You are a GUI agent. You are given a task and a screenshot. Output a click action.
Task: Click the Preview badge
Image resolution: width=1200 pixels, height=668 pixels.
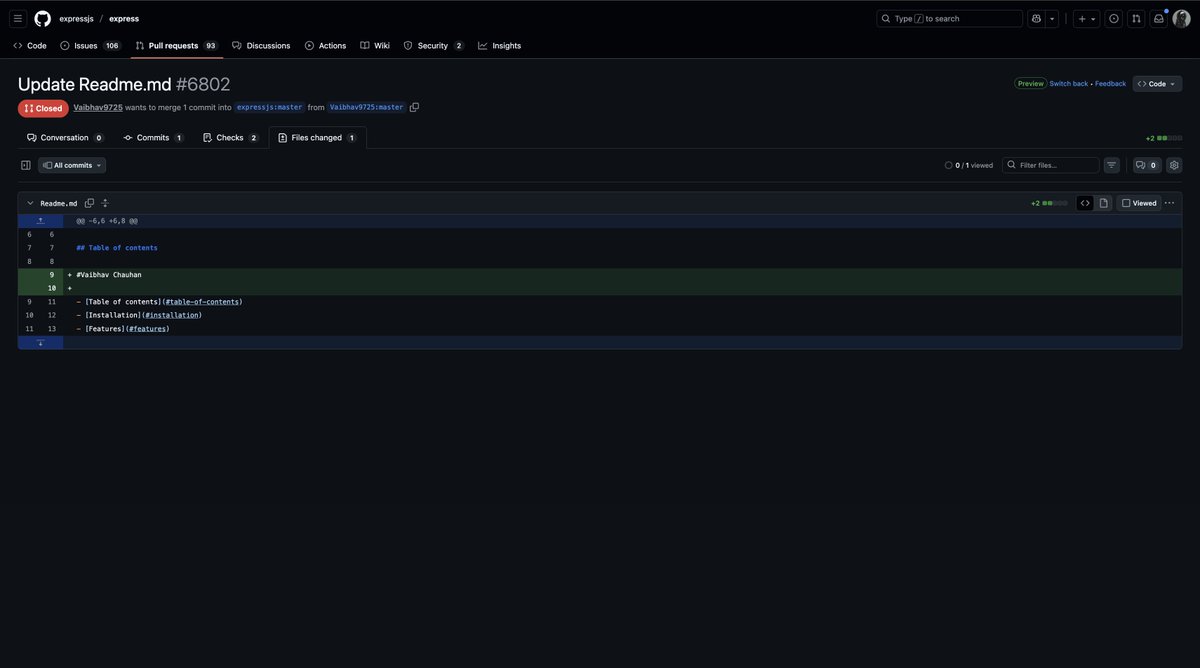click(1030, 84)
